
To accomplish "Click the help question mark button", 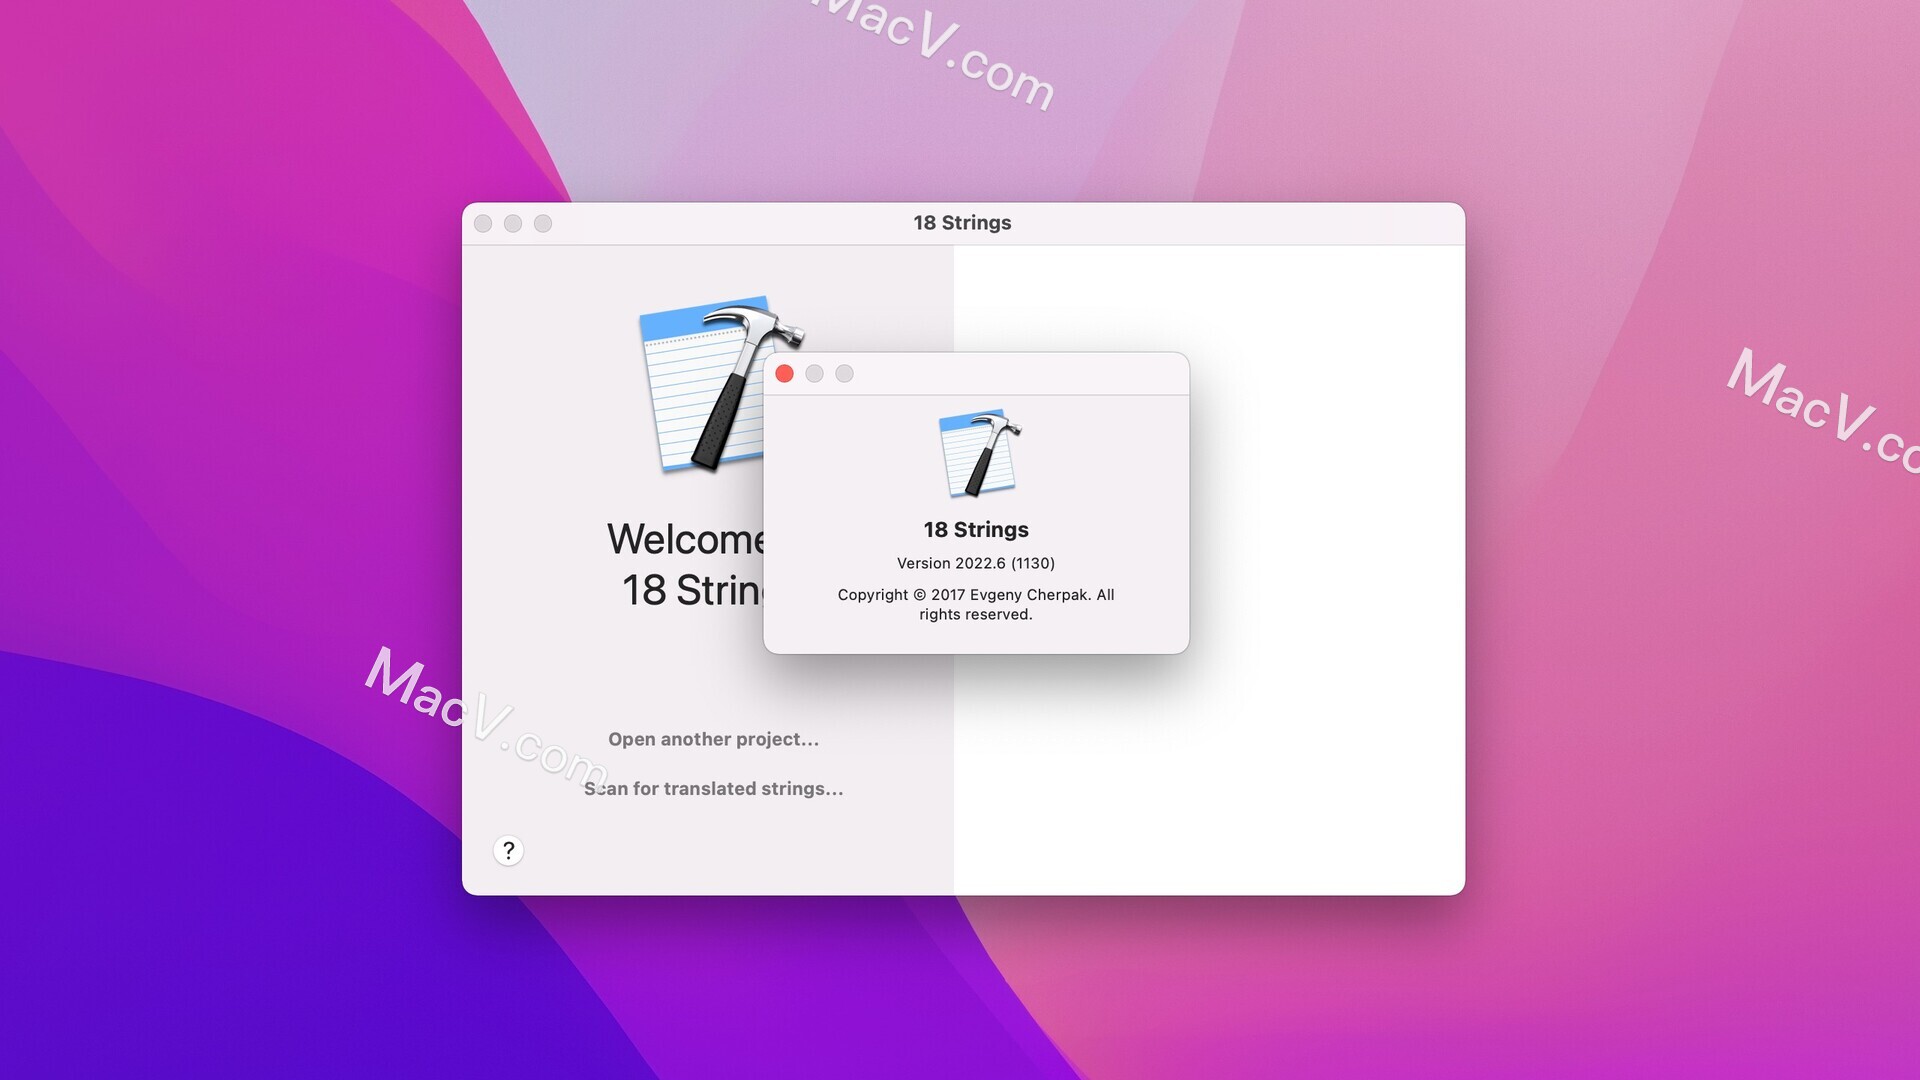I will [x=508, y=850].
